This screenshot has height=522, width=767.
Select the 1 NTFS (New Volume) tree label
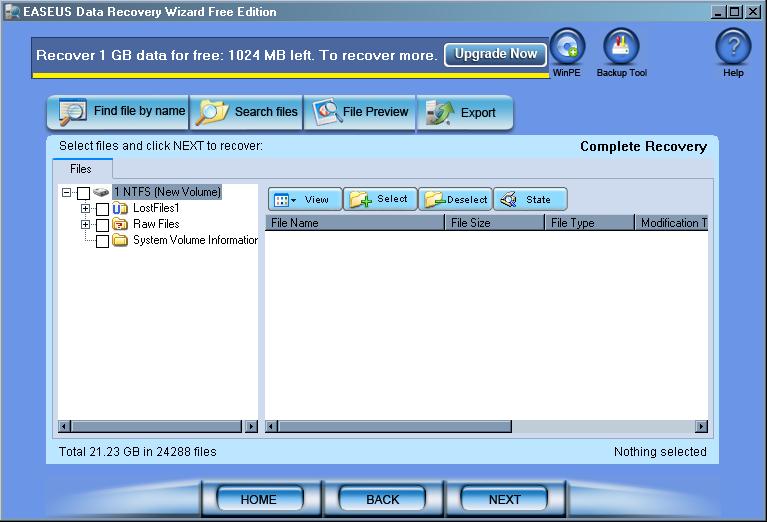tap(167, 192)
